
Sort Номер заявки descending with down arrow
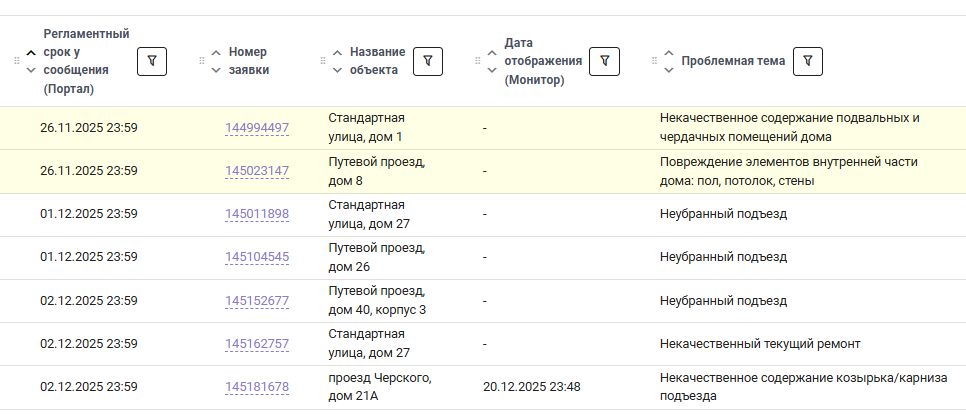216,70
